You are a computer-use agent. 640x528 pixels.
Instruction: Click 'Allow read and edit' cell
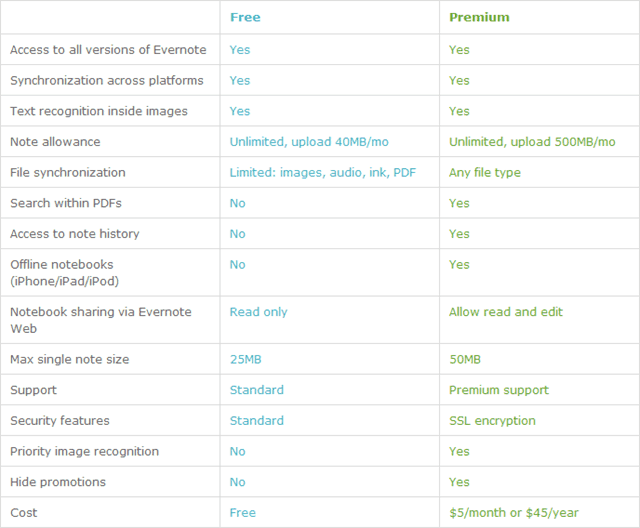506,312
